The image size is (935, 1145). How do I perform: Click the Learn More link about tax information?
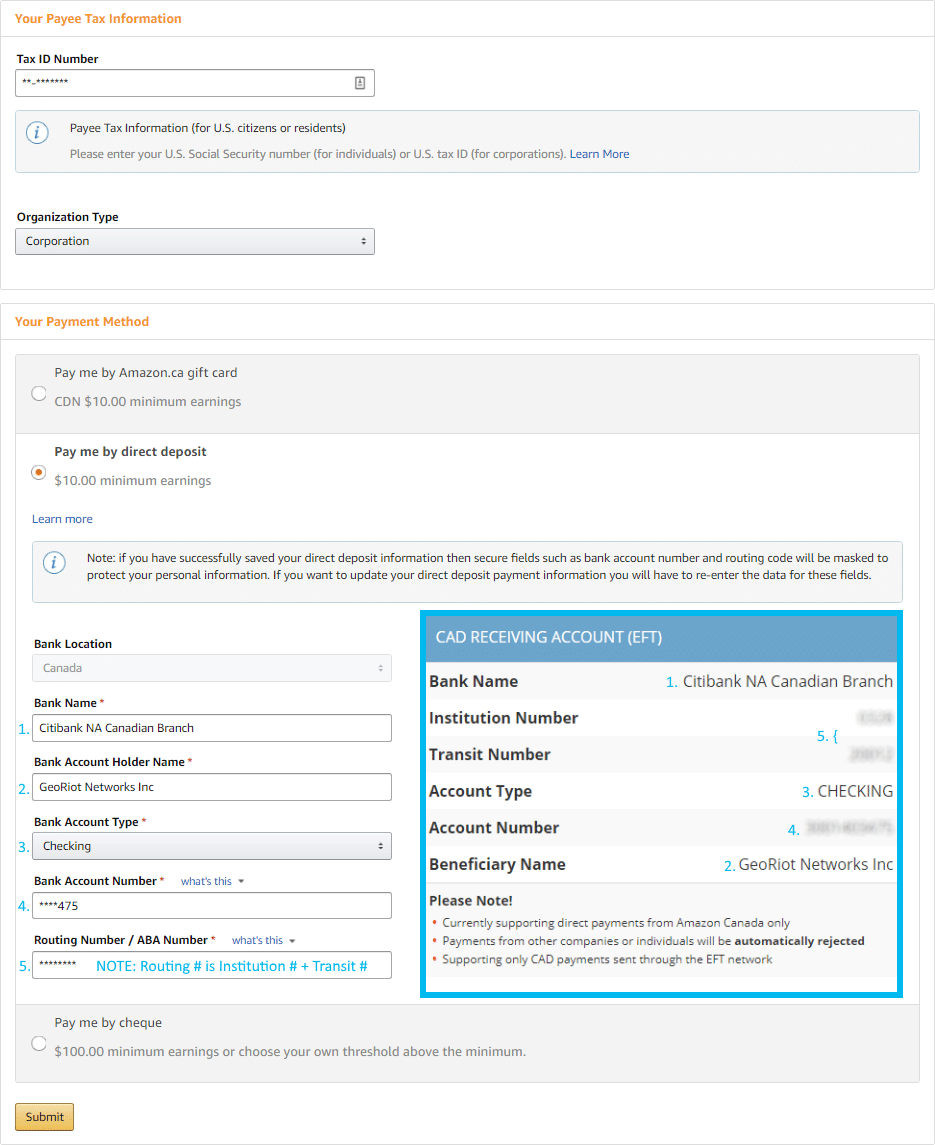click(599, 153)
